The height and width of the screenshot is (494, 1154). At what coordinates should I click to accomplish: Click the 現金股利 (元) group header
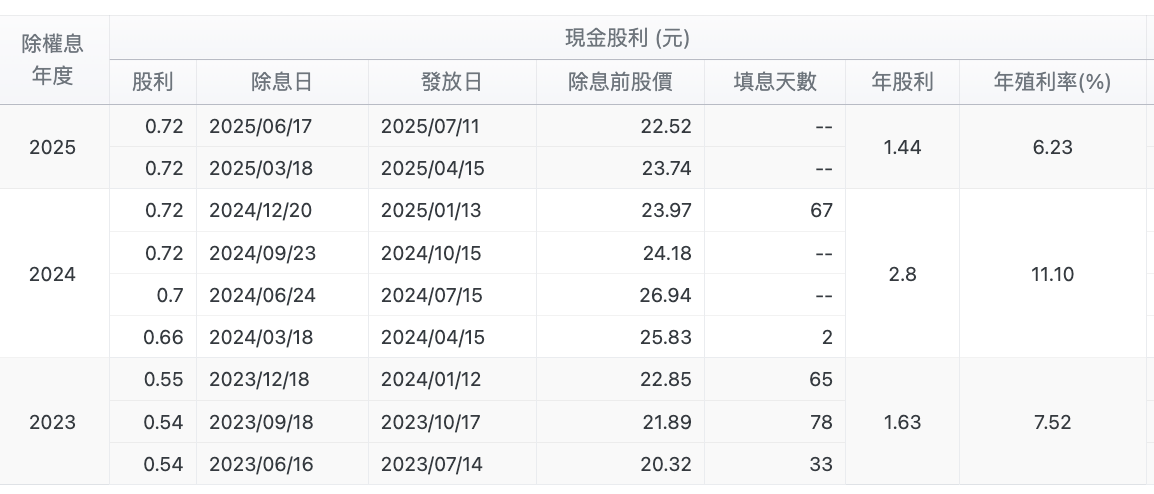(x=628, y=38)
